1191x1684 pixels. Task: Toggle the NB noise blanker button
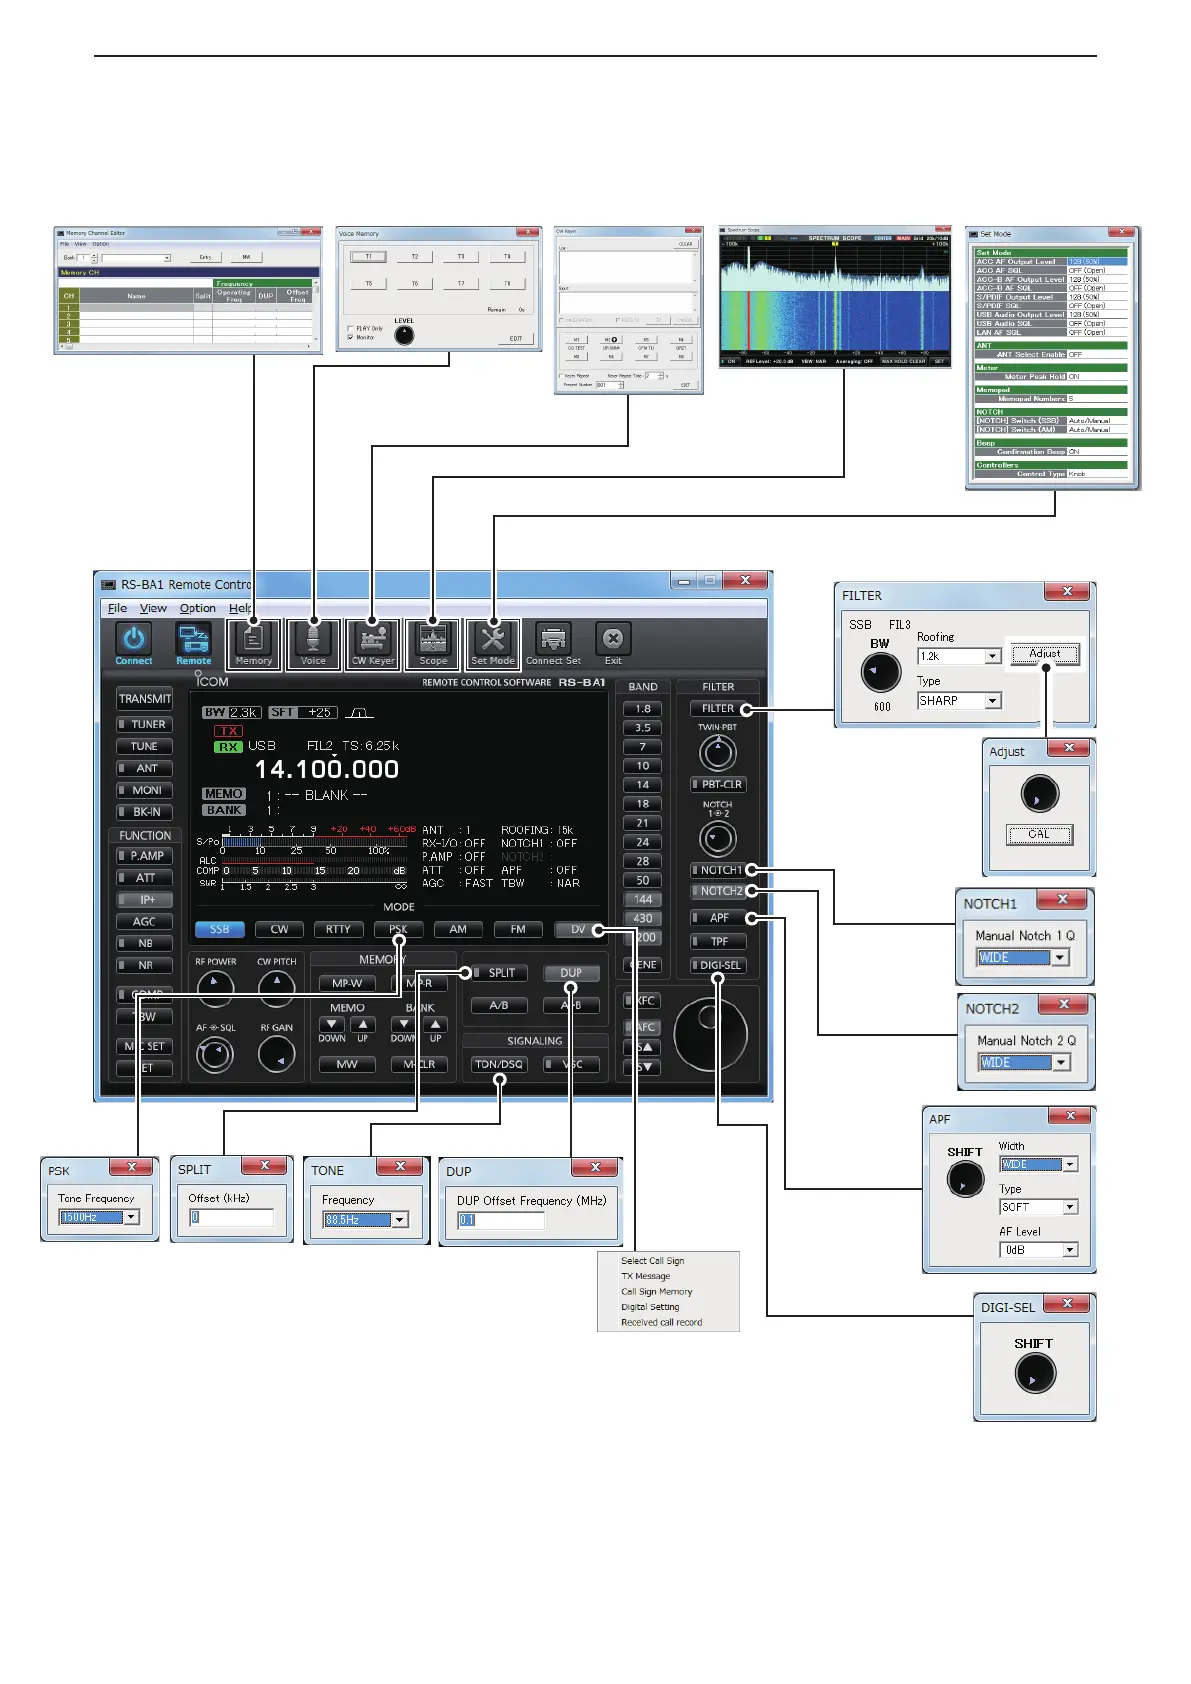(x=145, y=943)
